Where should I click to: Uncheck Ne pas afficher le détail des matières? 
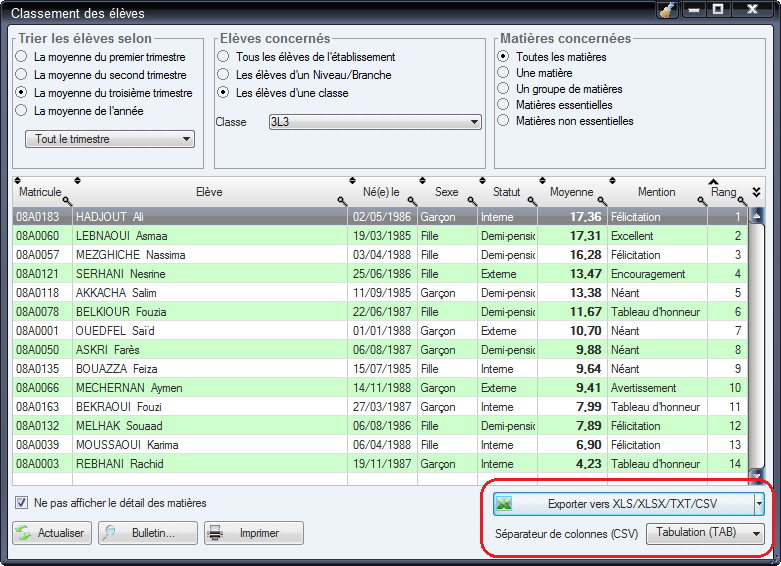click(21, 502)
